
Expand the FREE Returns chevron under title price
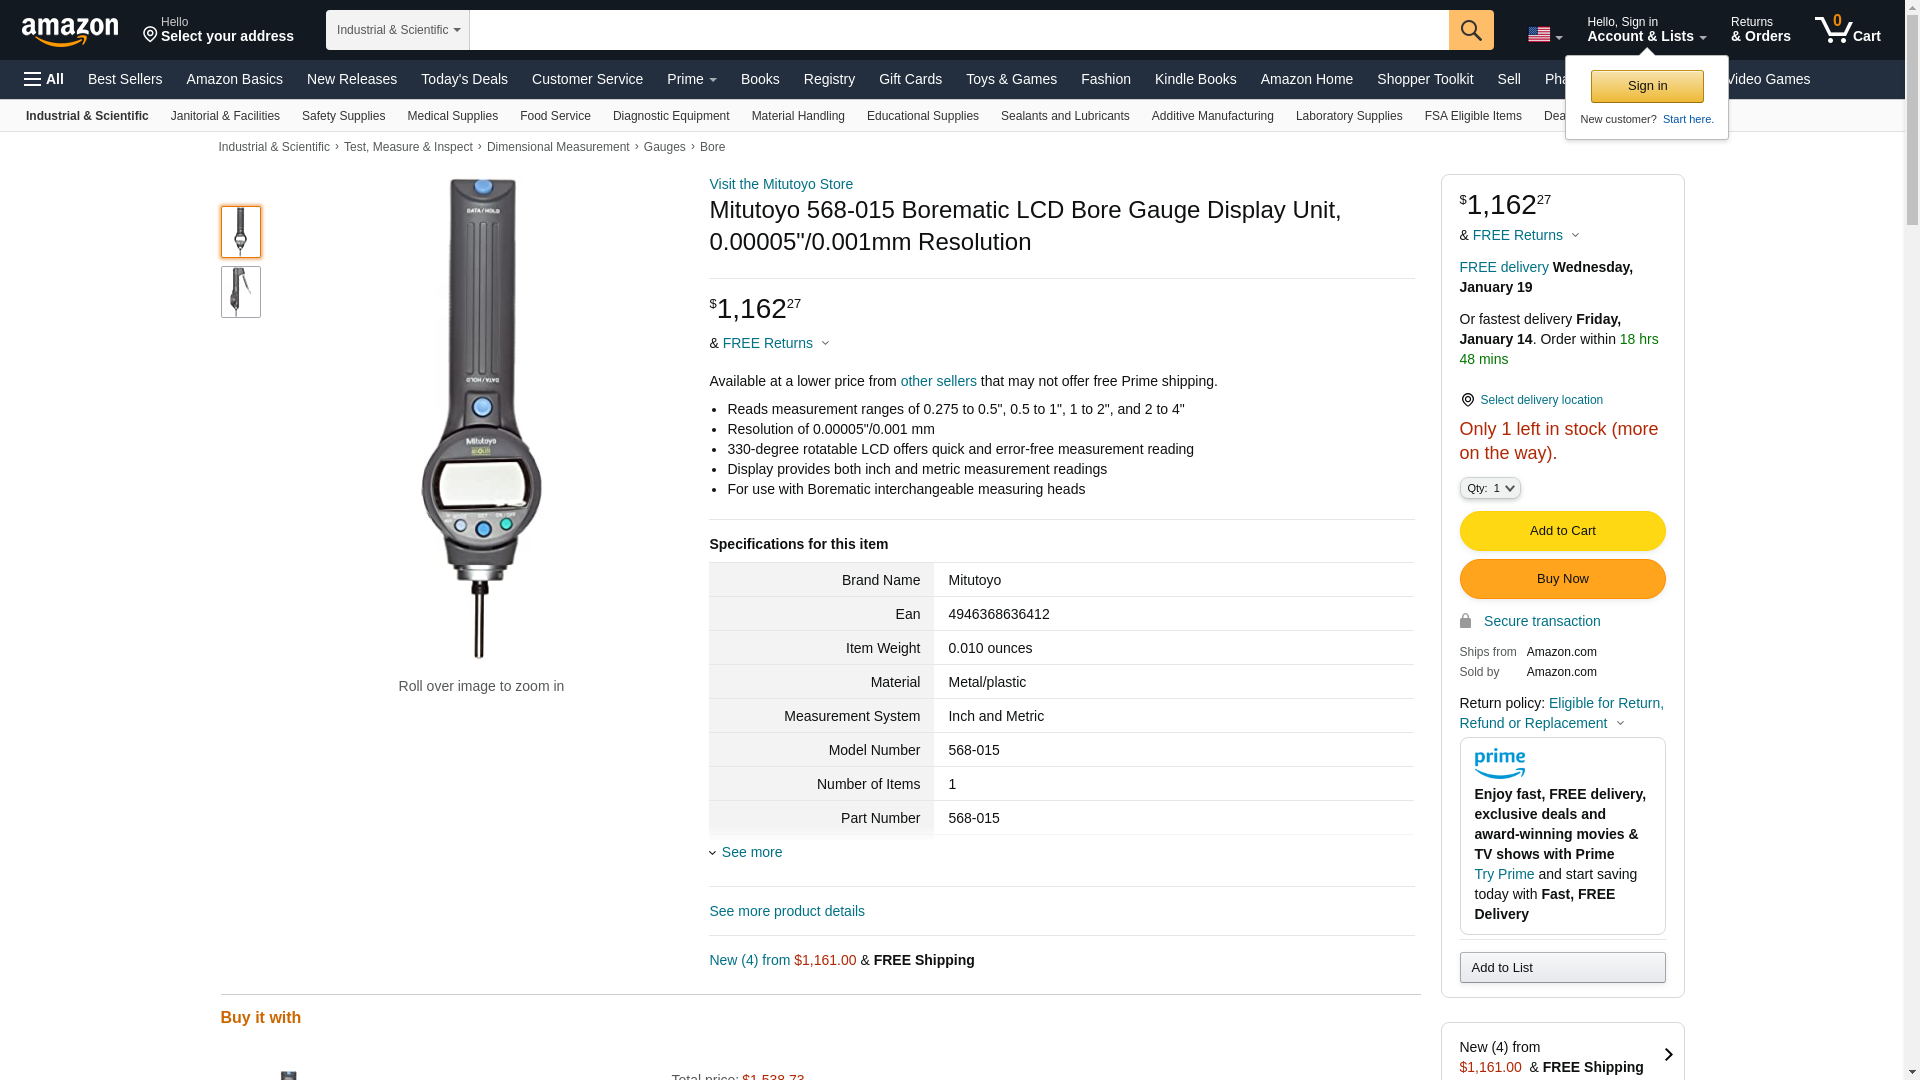[x=825, y=344]
